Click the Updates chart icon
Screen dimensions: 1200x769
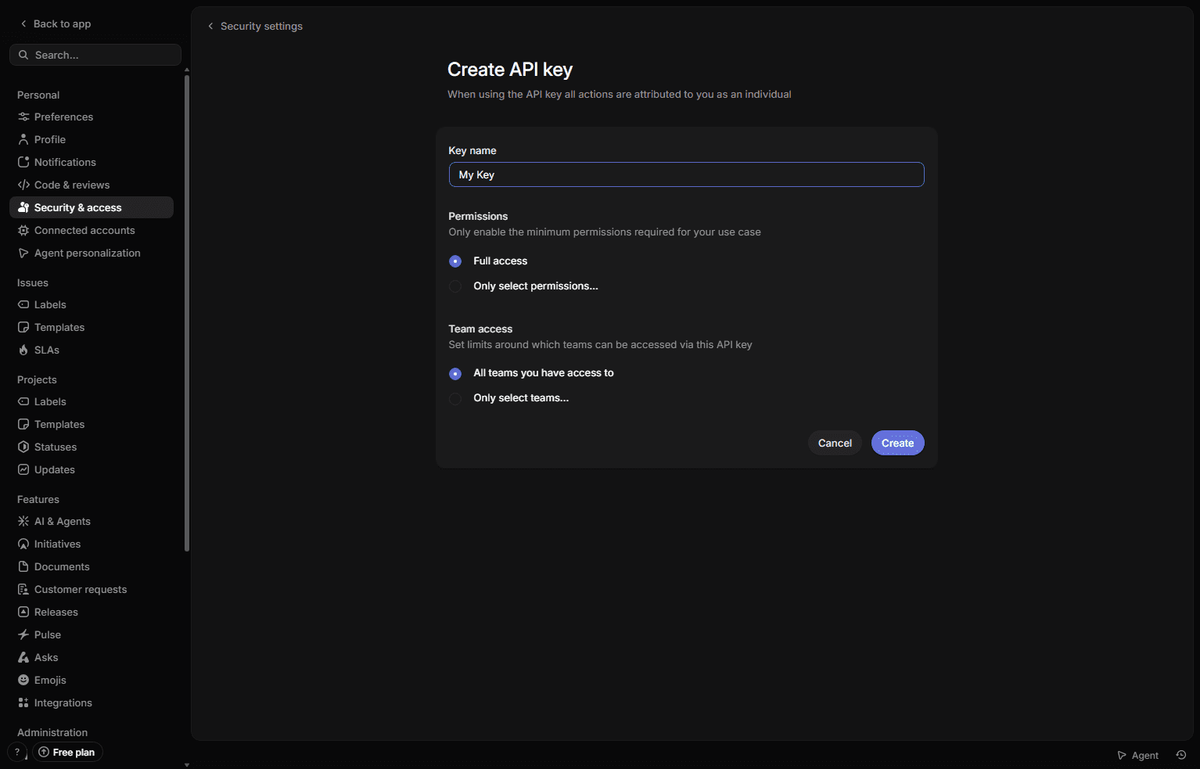(x=24, y=470)
